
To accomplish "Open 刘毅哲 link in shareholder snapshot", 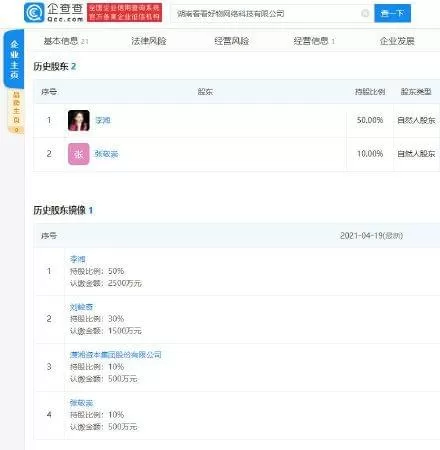I will [x=81, y=307].
